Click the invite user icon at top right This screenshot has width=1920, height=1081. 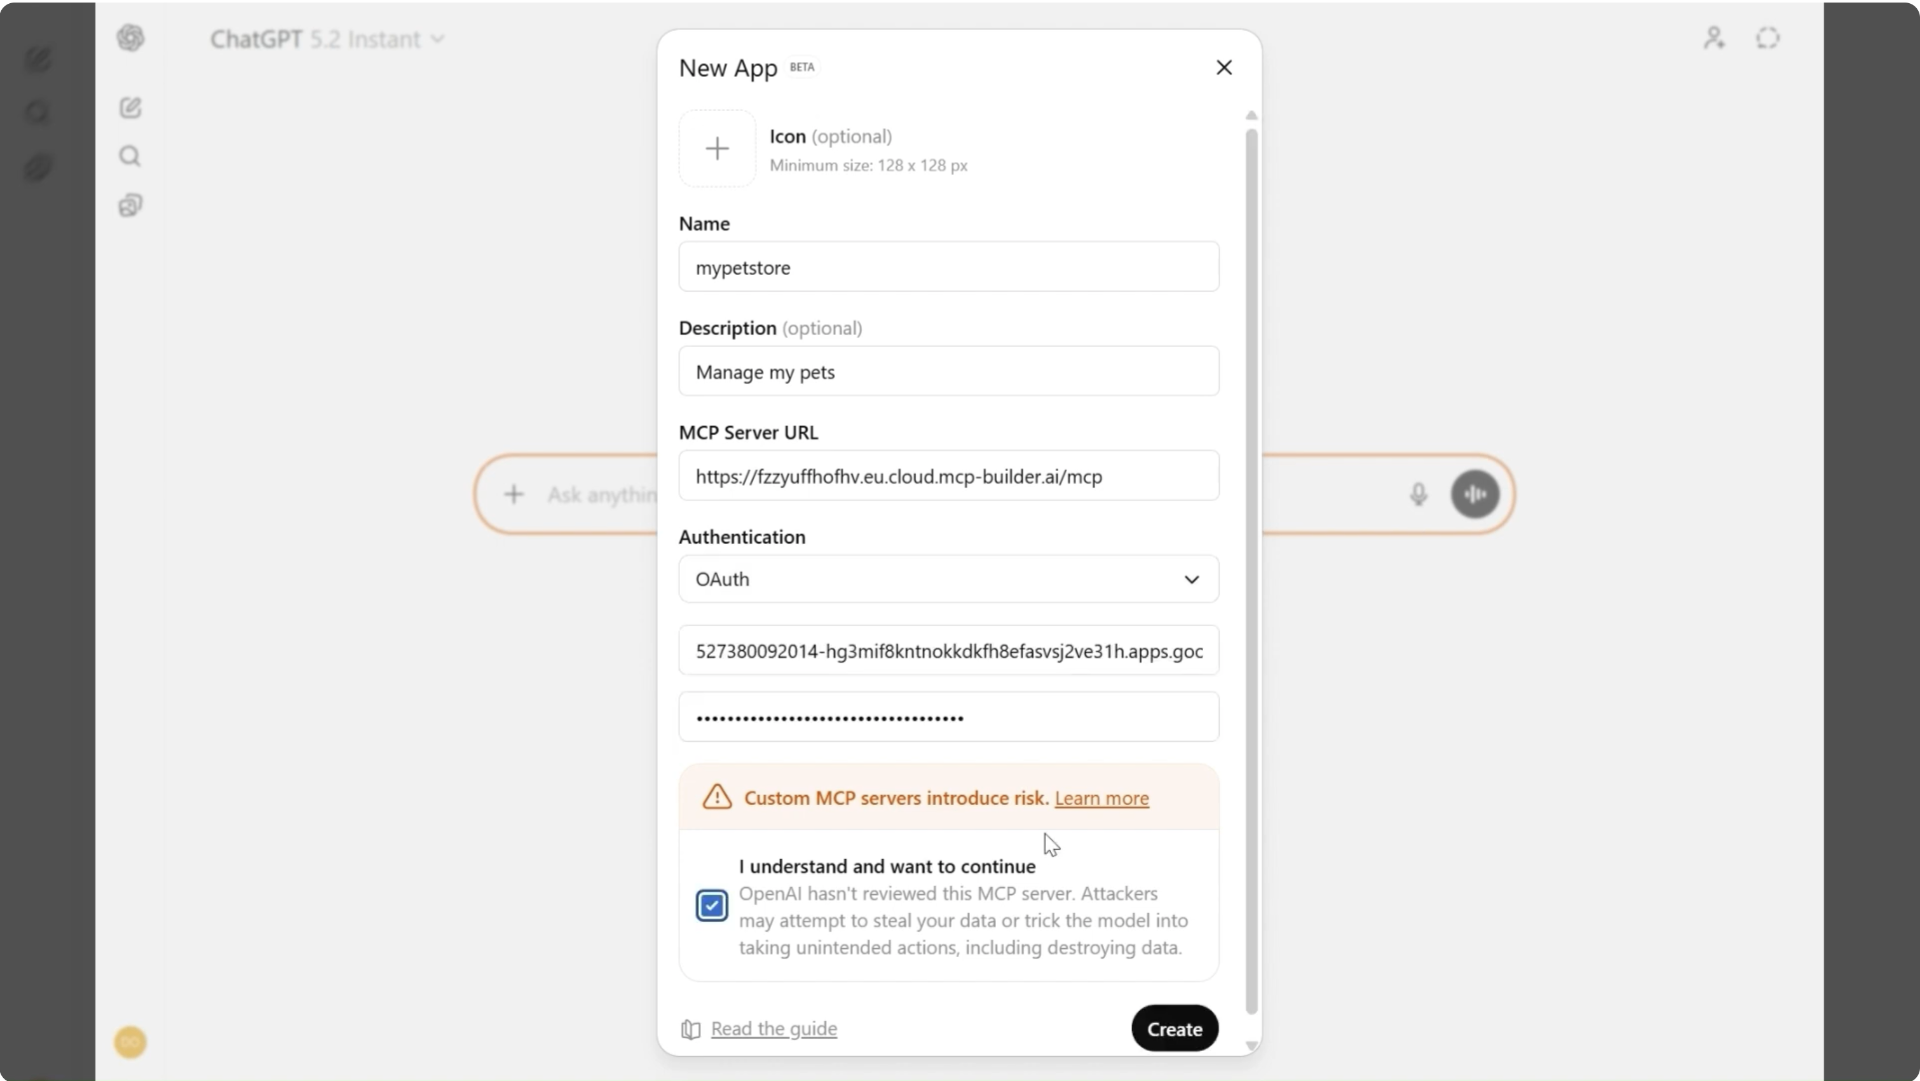coord(1714,38)
